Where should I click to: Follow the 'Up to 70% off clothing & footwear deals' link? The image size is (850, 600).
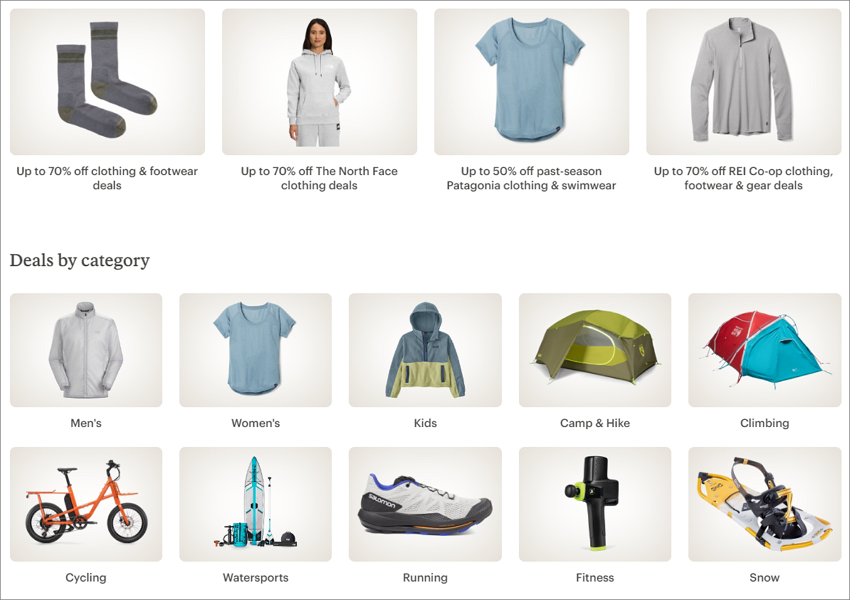[107, 178]
